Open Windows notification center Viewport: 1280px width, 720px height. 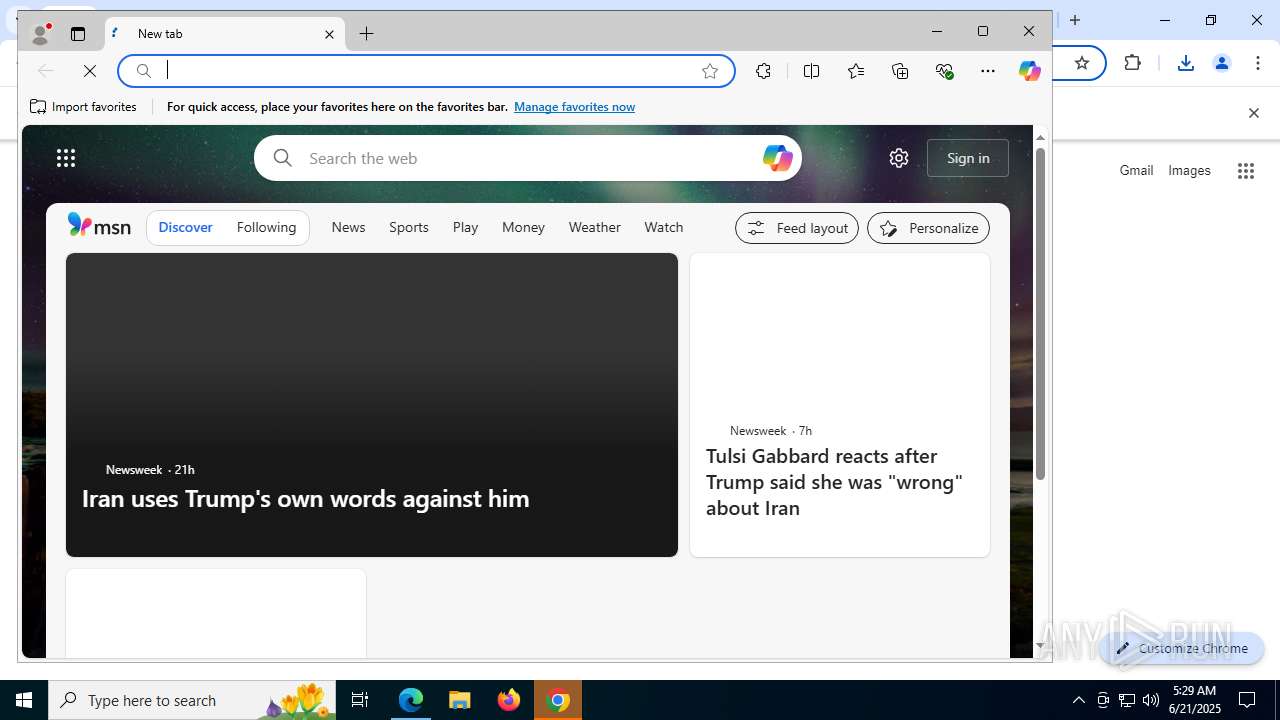1247,700
